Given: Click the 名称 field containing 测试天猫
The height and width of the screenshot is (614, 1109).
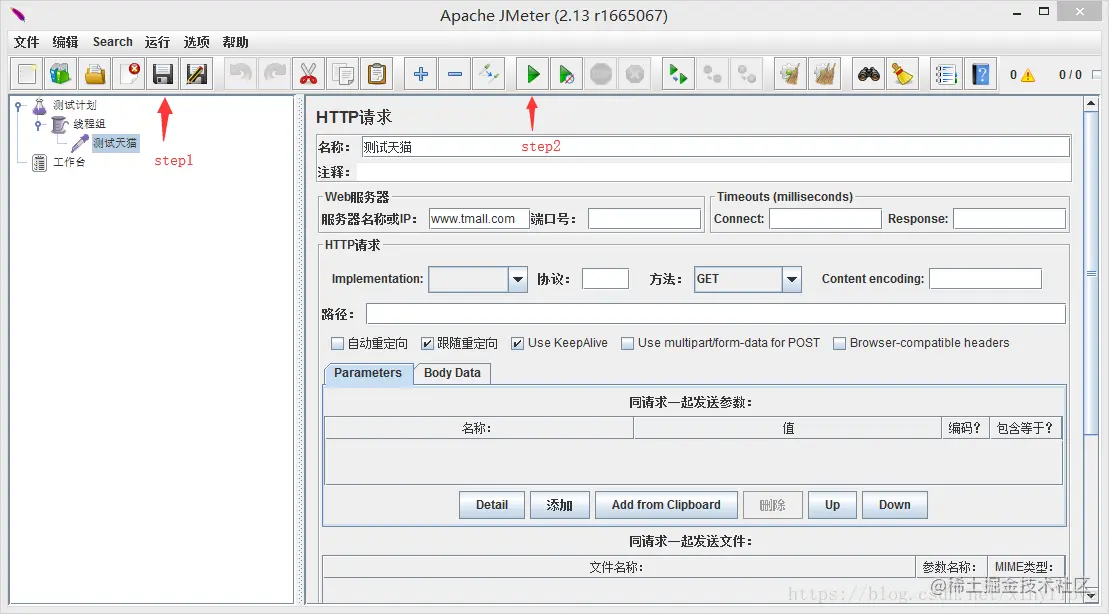Looking at the screenshot, I should click(715, 147).
